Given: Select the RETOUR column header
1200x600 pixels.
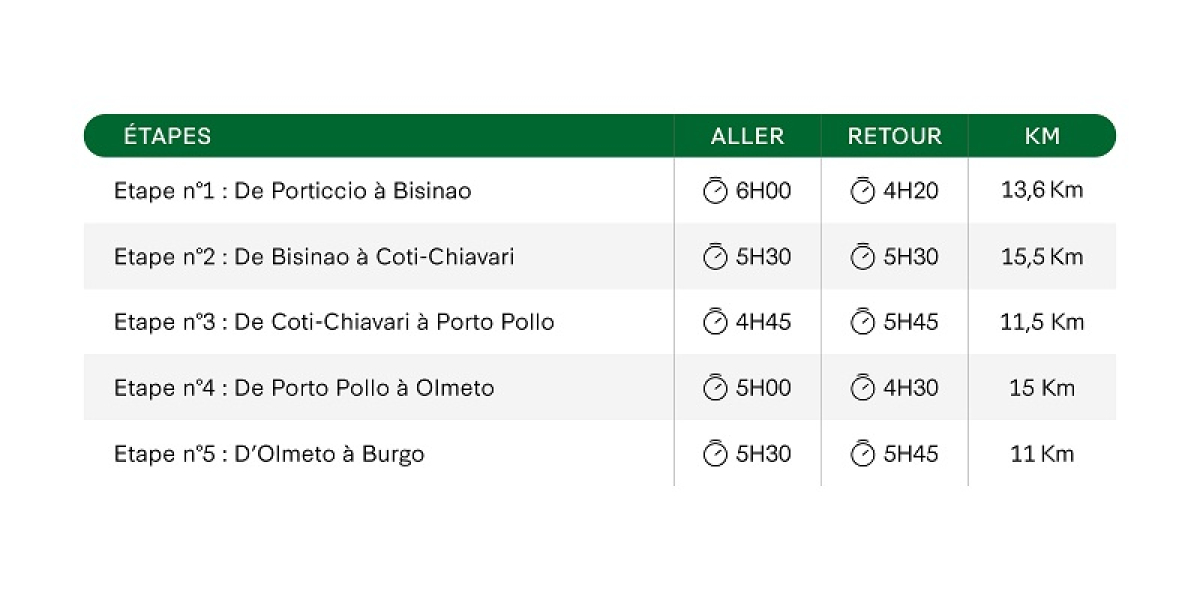Looking at the screenshot, I should 895,136.
